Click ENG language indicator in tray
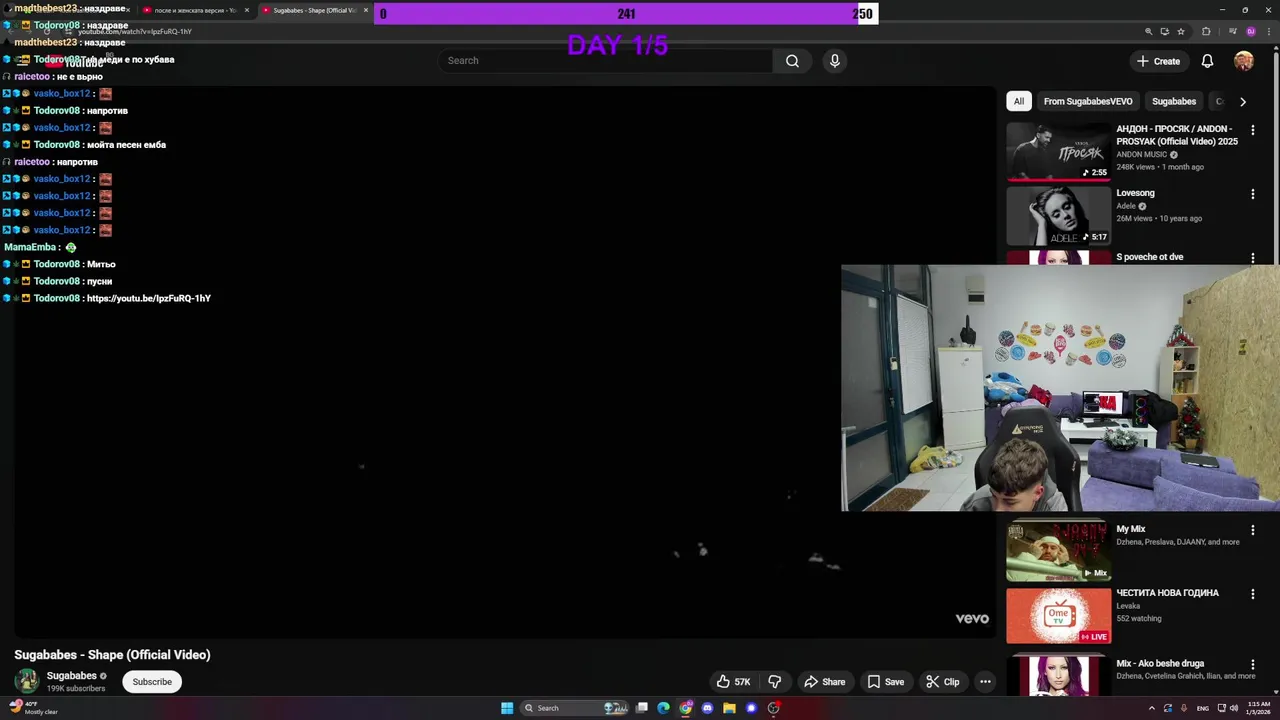The width and height of the screenshot is (1280, 720). [1203, 708]
